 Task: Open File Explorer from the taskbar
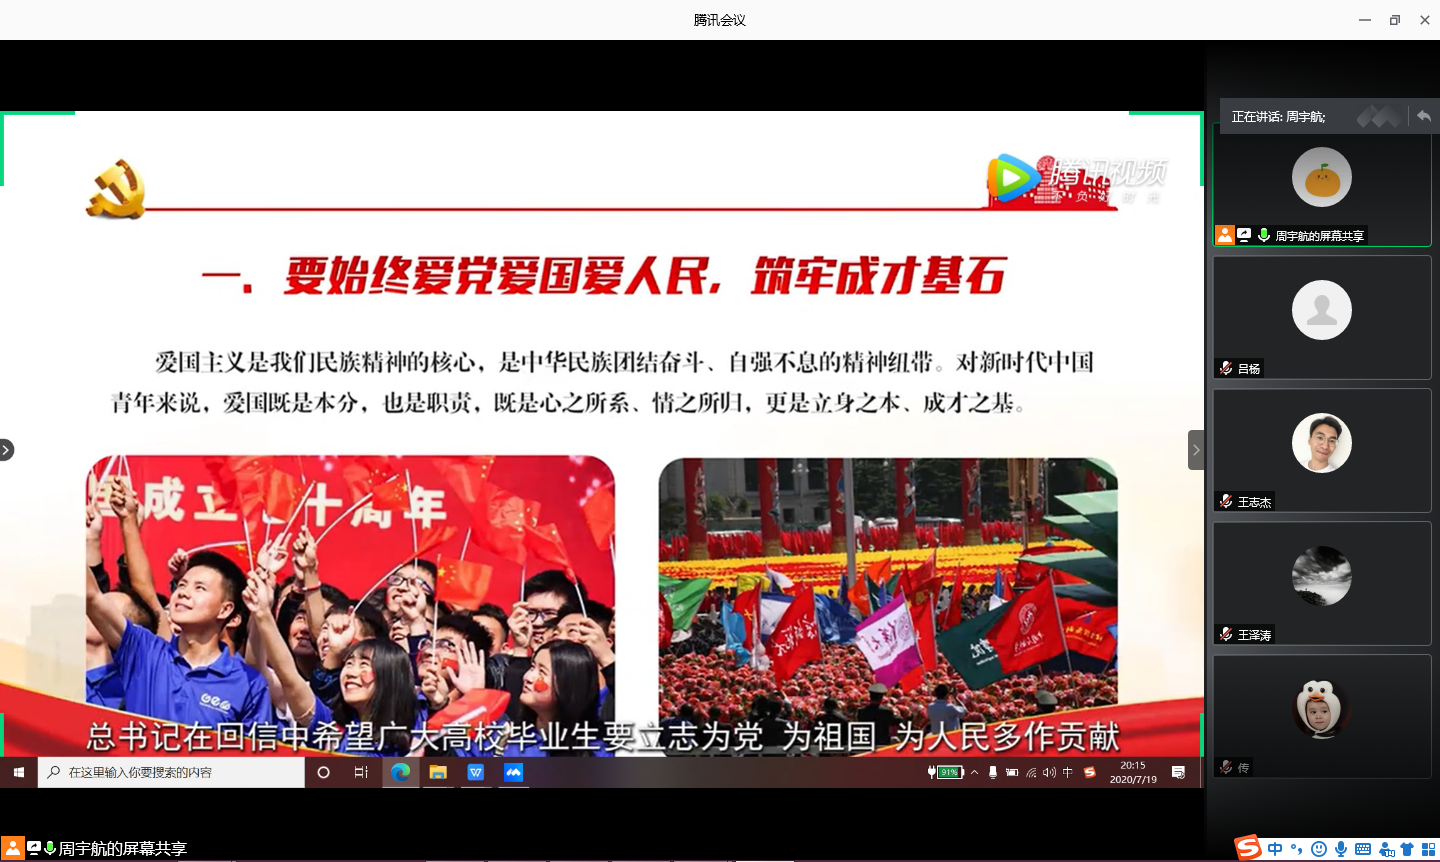(438, 772)
